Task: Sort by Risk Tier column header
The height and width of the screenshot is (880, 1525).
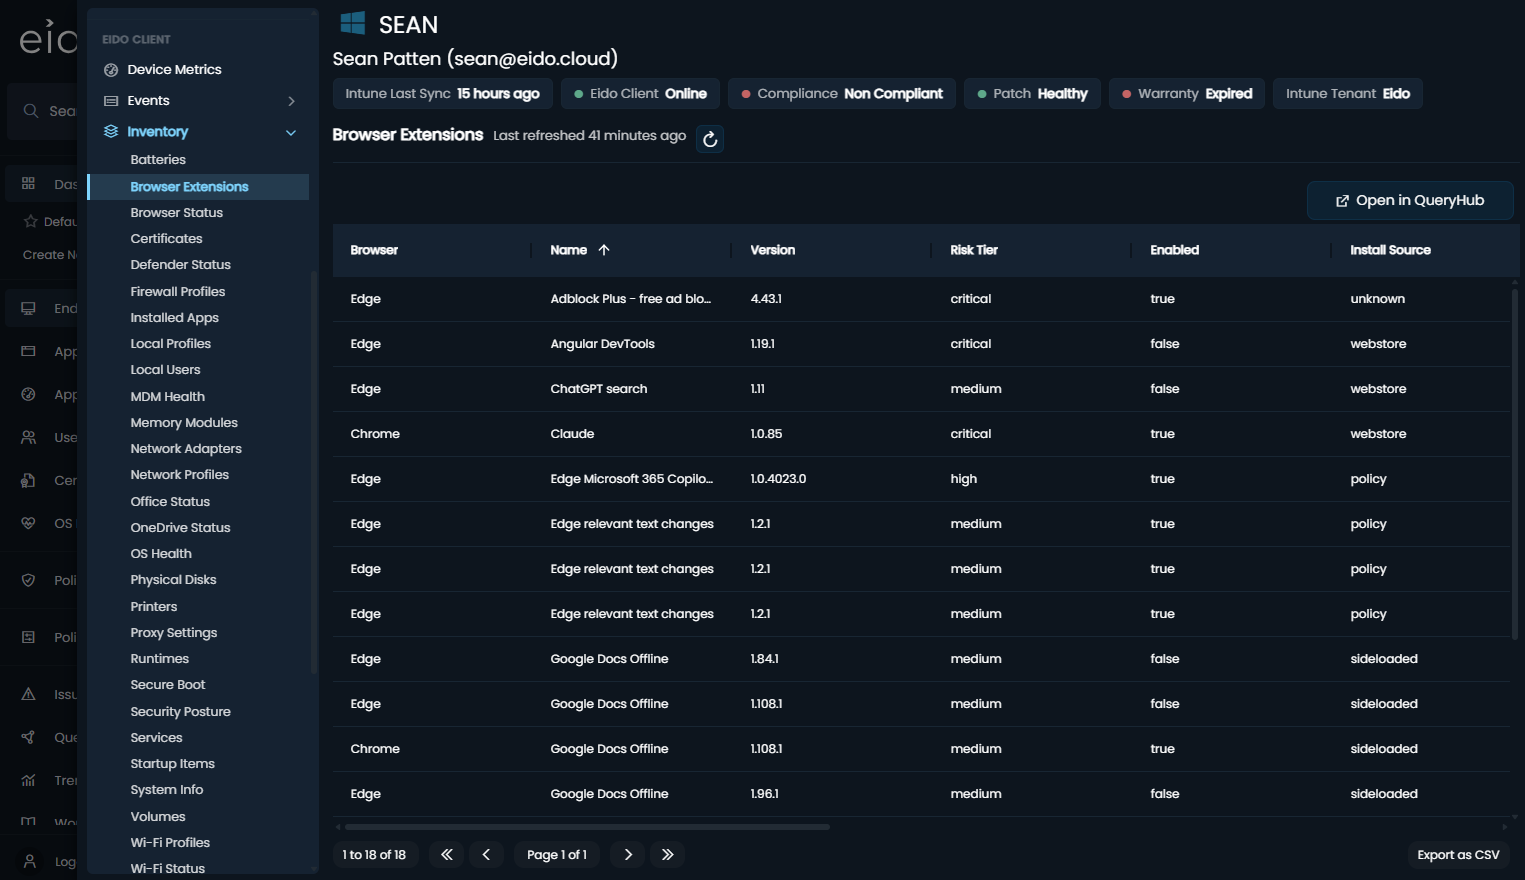Action: 974,250
